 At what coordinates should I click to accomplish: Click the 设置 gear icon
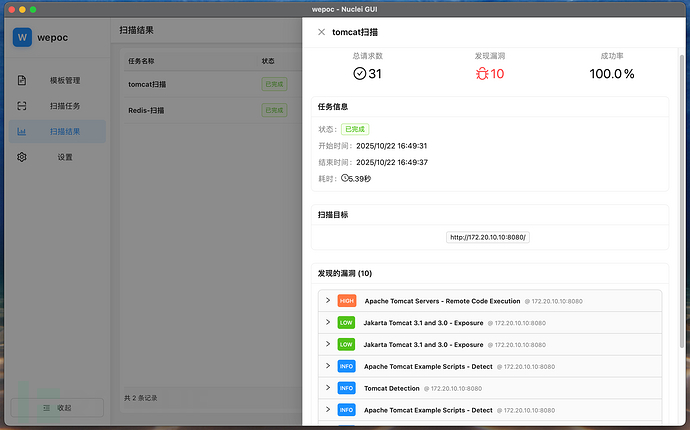(x=22, y=157)
